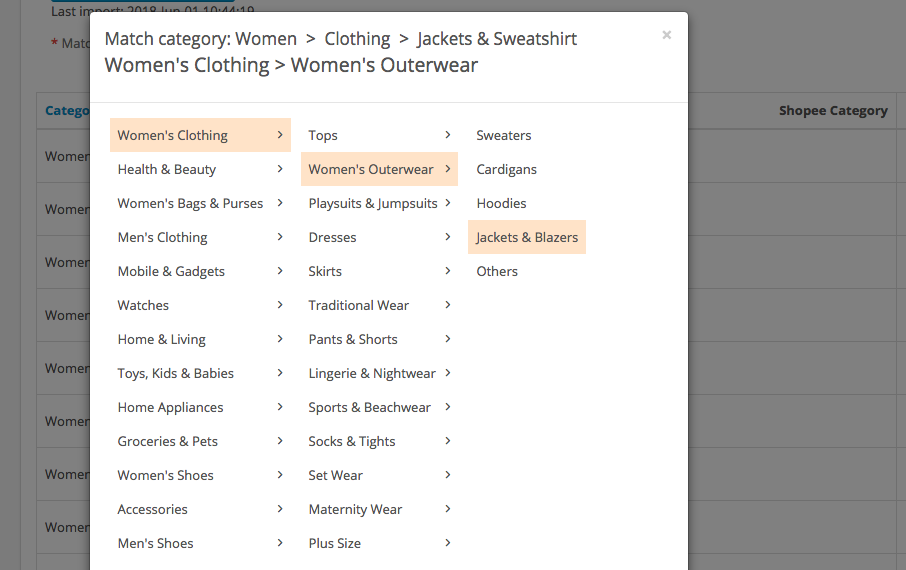Pick the Hoodies option
This screenshot has width=906, height=570.
(501, 203)
